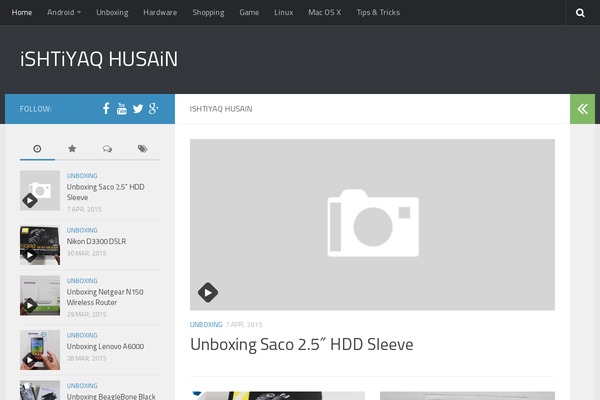Screen dimensions: 600x400
Task: Open the Unboxing menu item
Action: coord(112,13)
